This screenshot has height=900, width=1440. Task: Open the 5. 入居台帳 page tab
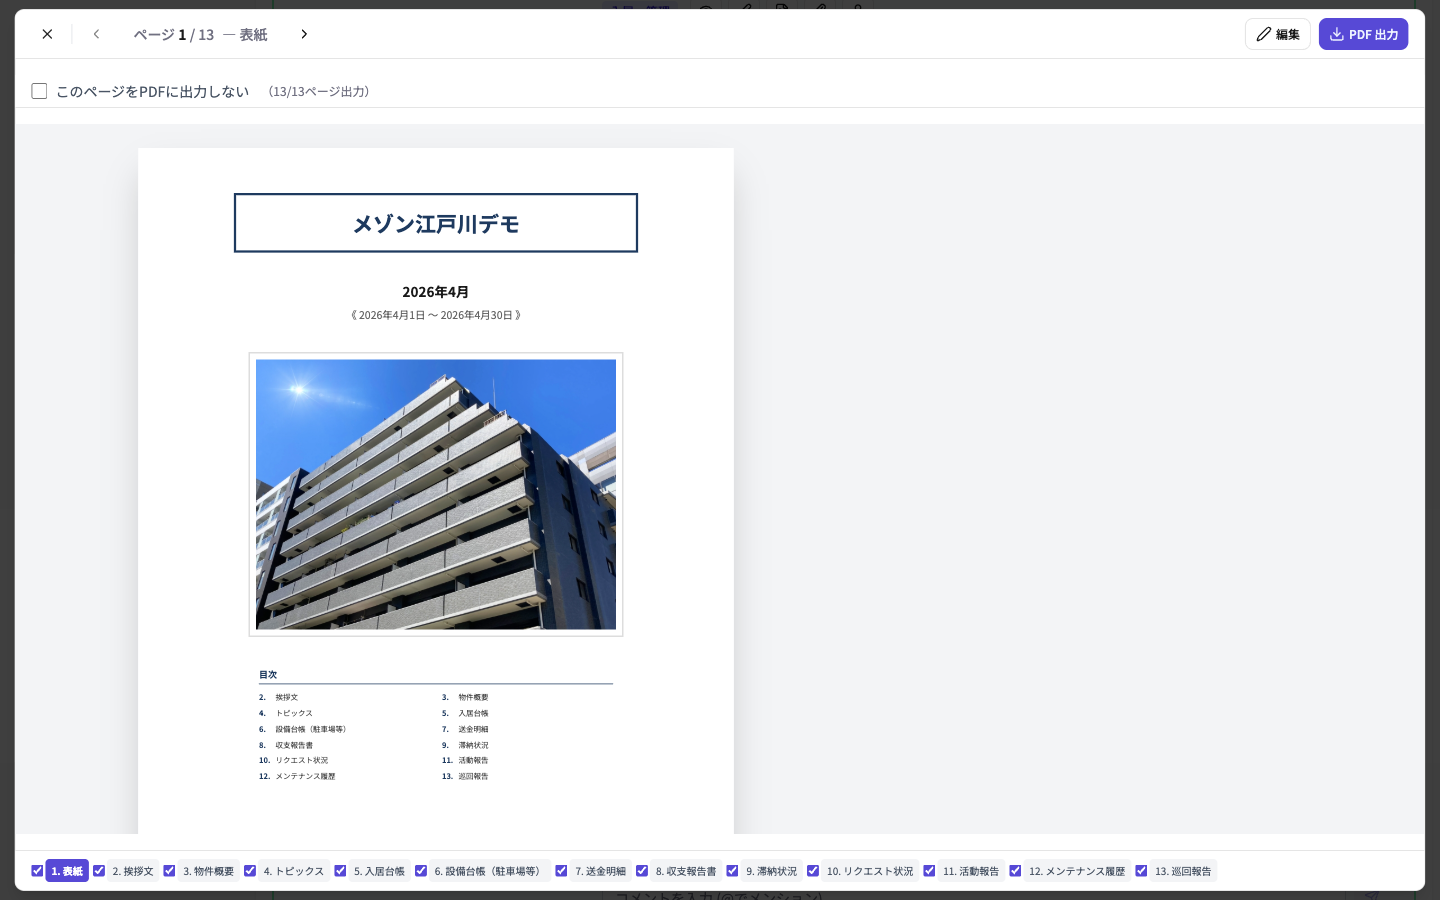(x=379, y=871)
